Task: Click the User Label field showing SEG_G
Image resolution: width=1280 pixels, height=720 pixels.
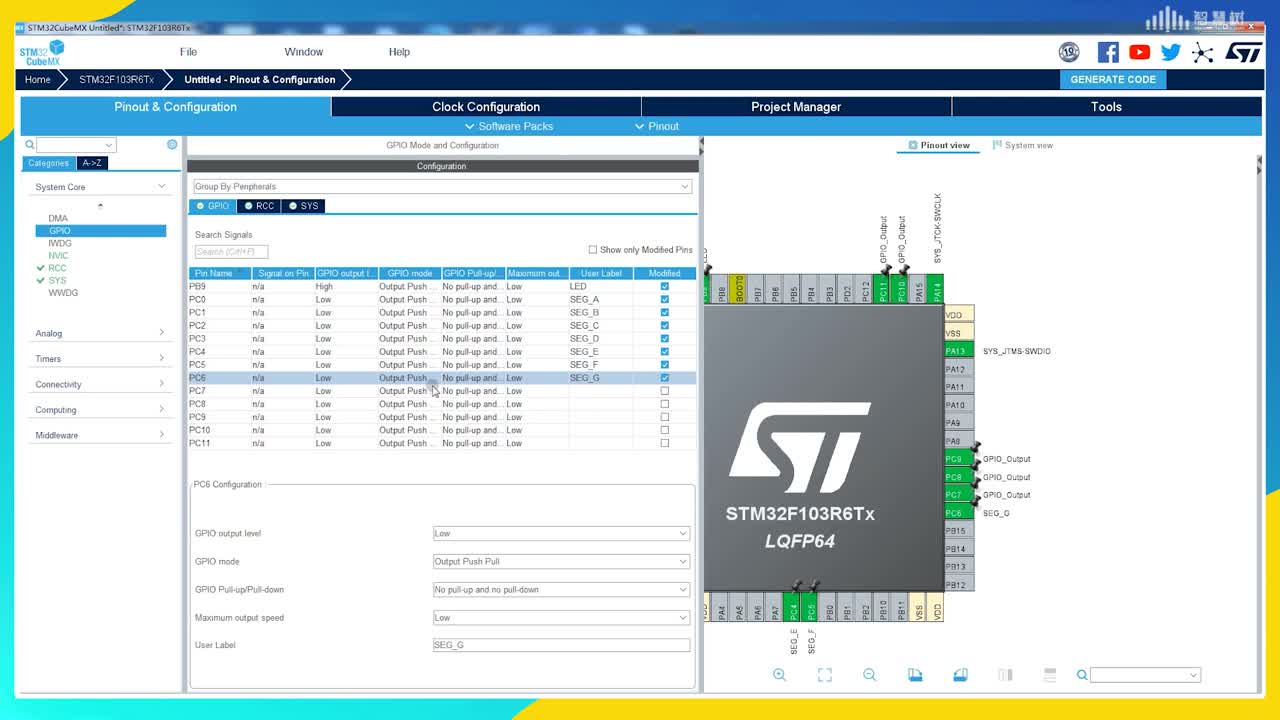Action: 561,645
